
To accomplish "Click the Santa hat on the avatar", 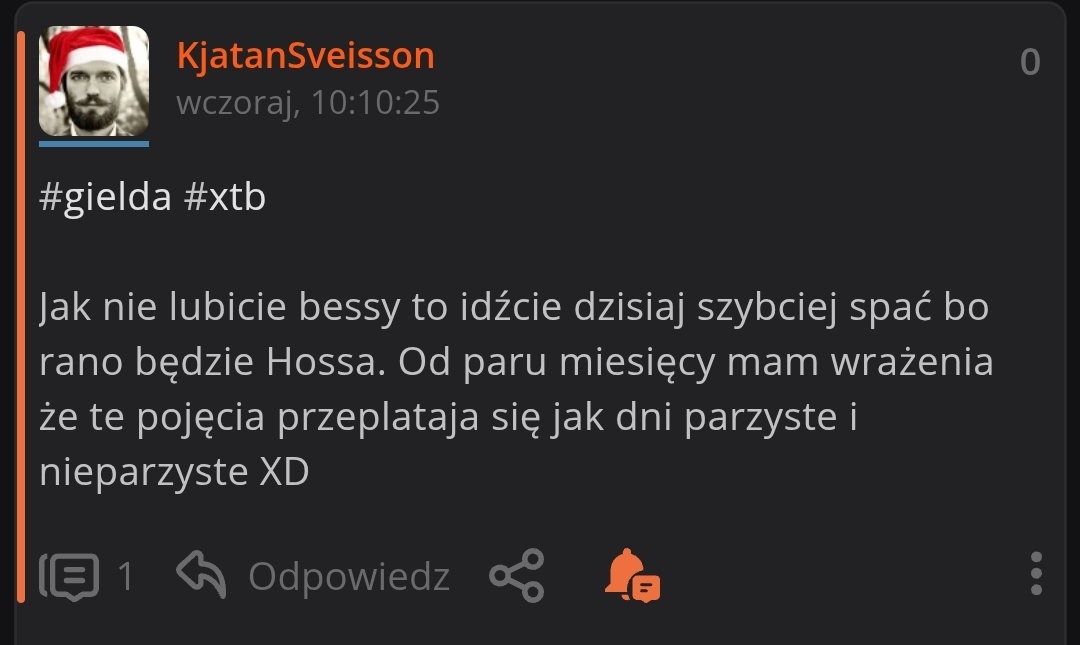I will tap(84, 59).
